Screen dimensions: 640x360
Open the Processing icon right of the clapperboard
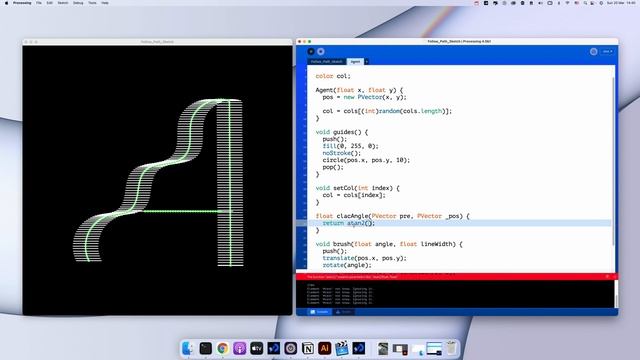(x=359, y=348)
